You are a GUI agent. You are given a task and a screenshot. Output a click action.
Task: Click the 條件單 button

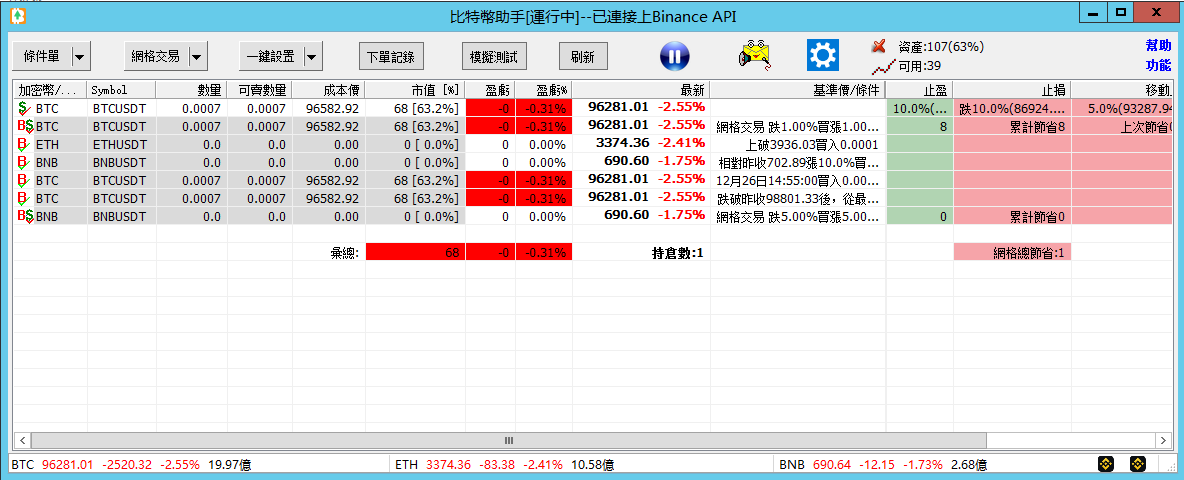(x=42, y=56)
